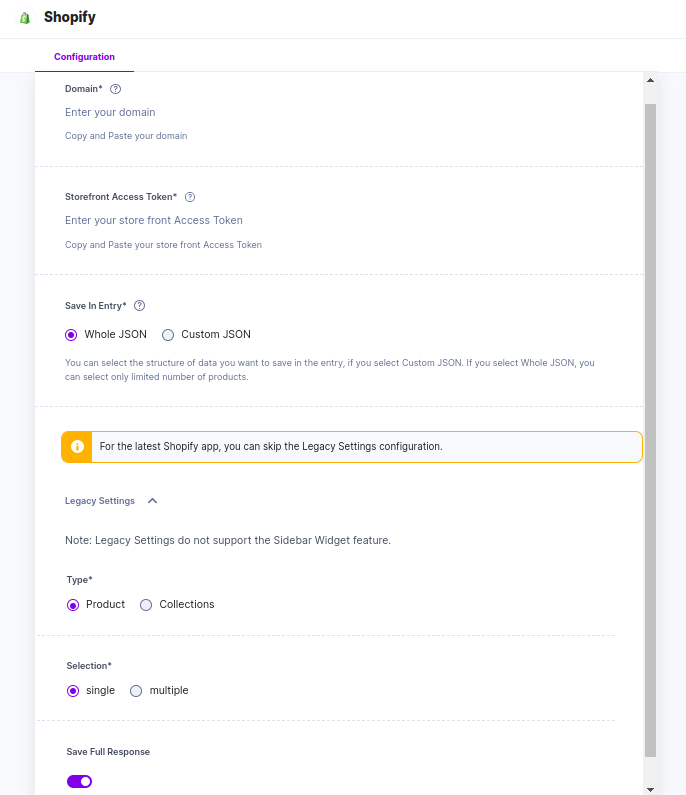686x795 pixels.
Task: Click the 'Copy and Paste your store front Access Token' hint
Action: 163,245
